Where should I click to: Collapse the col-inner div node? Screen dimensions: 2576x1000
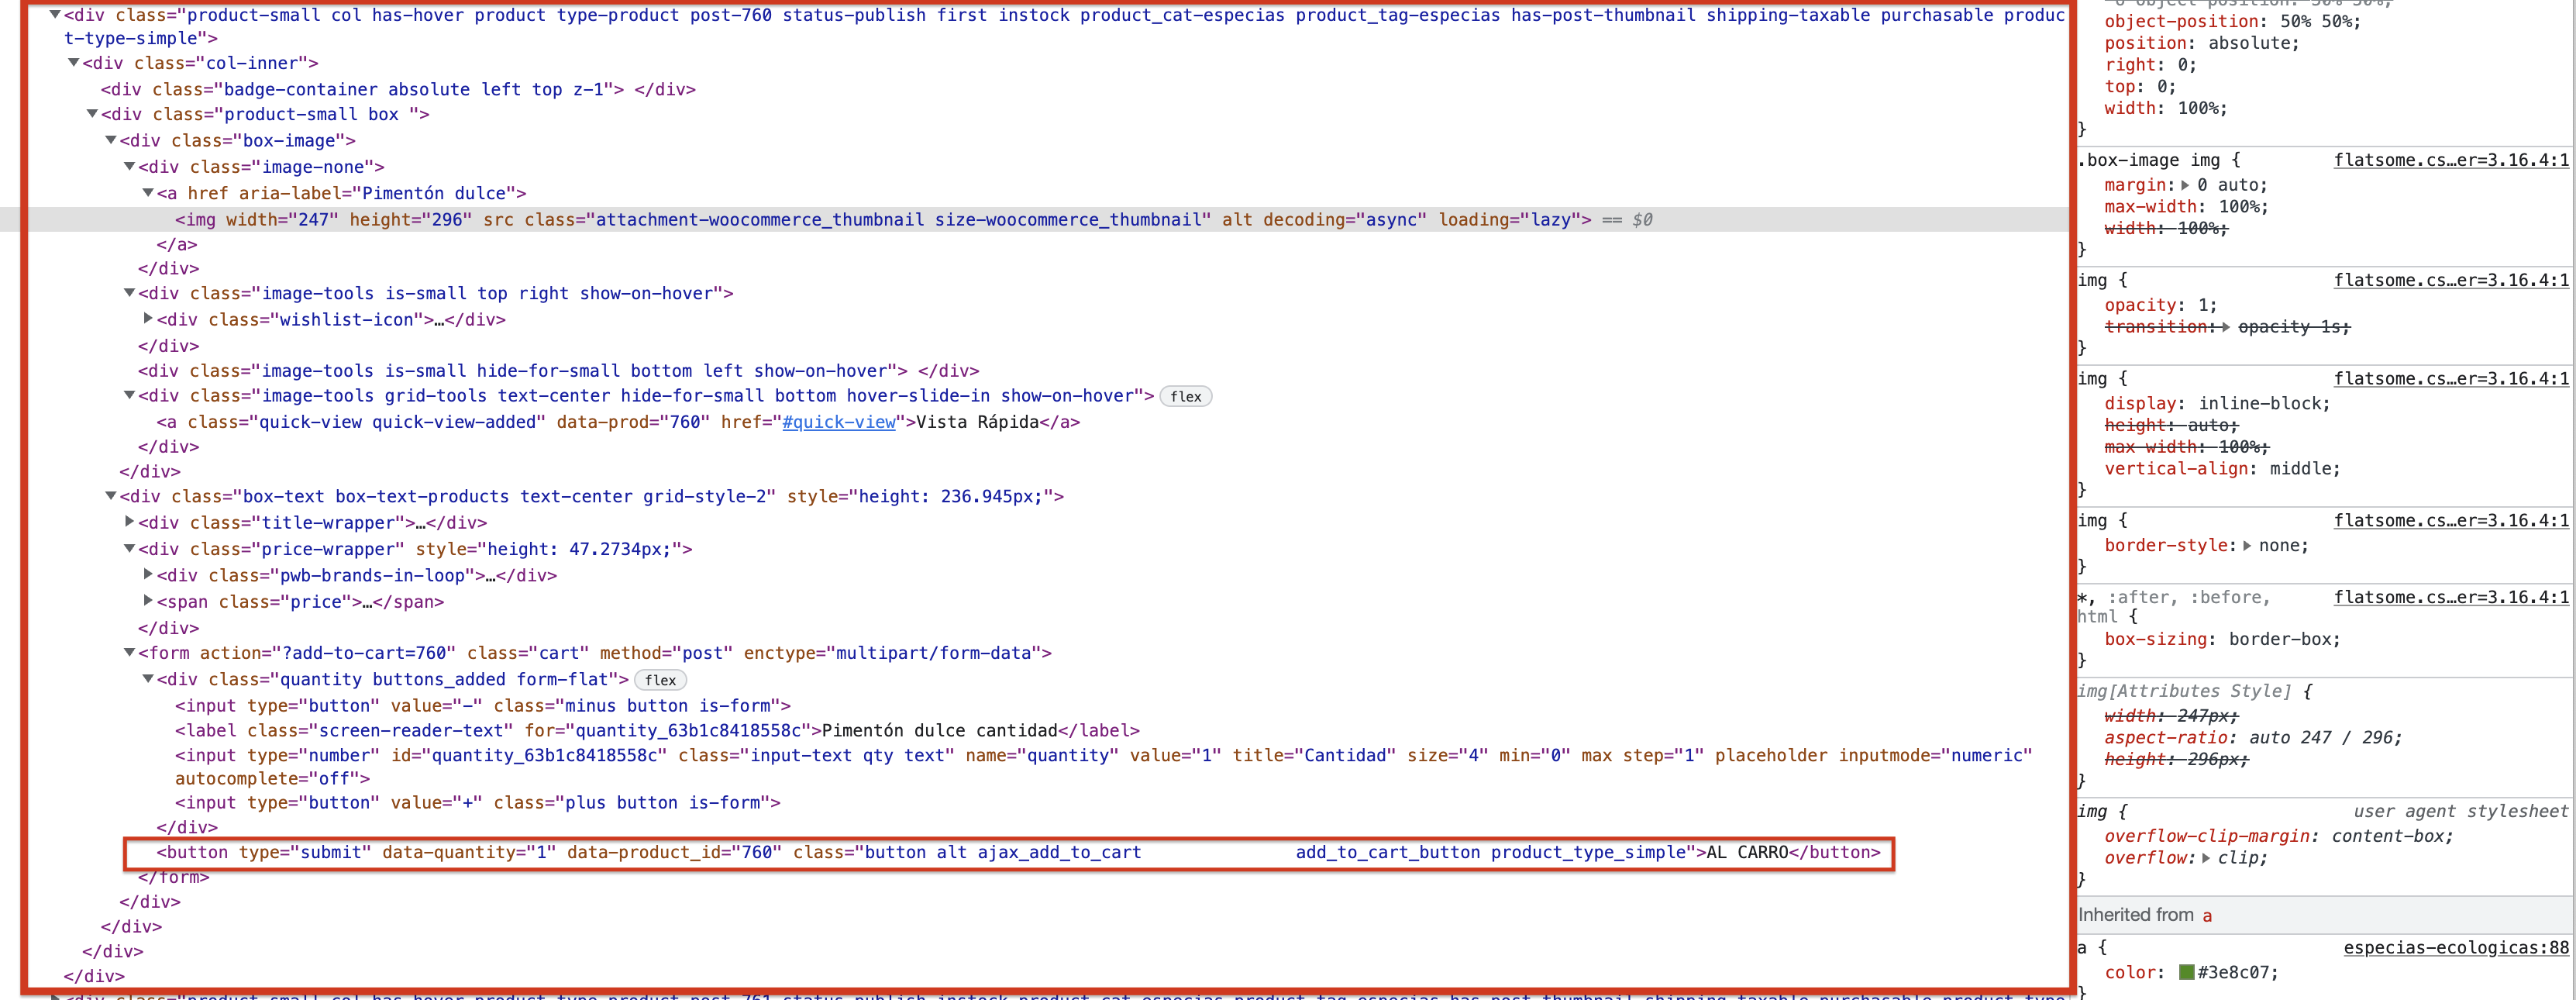click(73, 63)
